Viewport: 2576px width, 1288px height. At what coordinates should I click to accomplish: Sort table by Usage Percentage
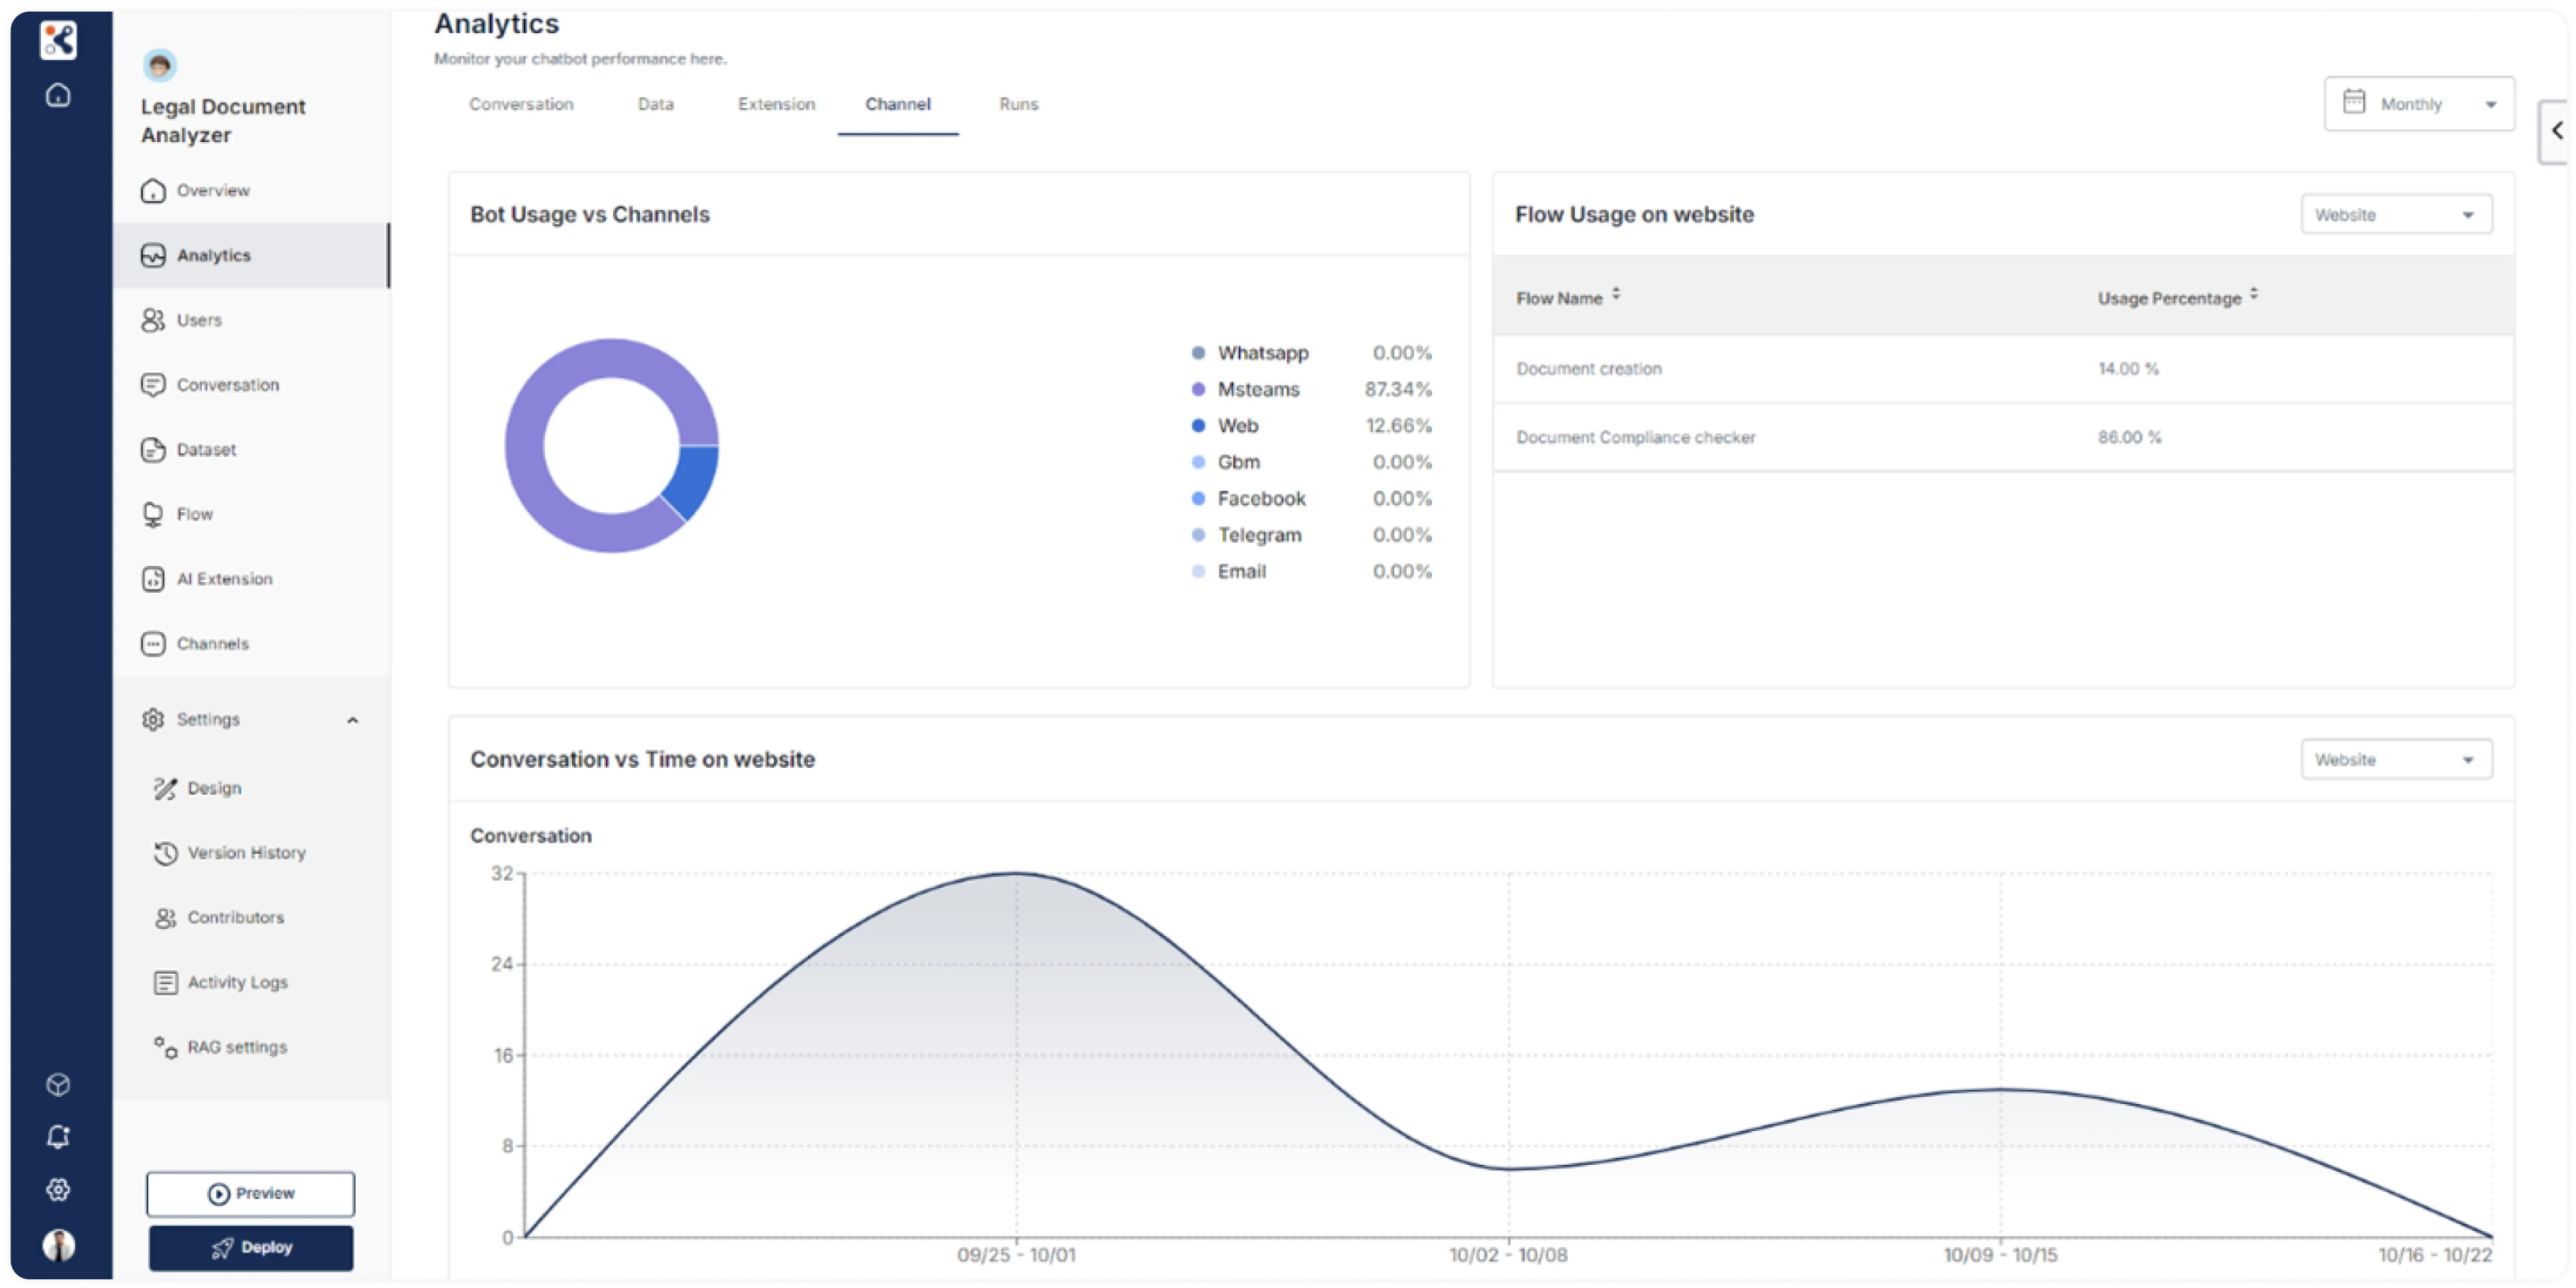point(2254,295)
